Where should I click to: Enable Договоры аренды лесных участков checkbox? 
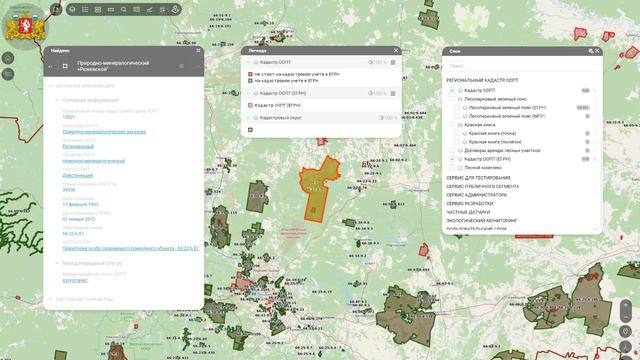pos(452,151)
